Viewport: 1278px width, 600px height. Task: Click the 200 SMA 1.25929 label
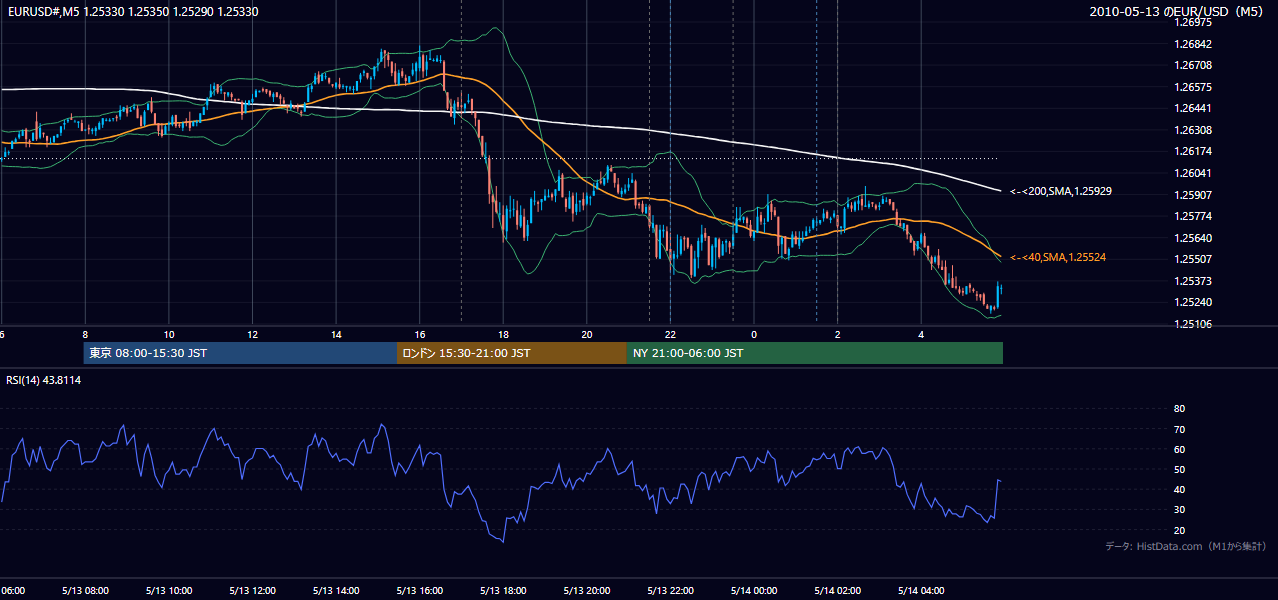(x=1059, y=191)
